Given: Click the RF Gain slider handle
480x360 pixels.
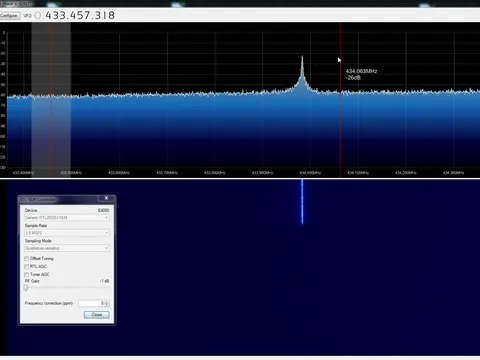Looking at the screenshot, I should pyautogui.click(x=26, y=288).
